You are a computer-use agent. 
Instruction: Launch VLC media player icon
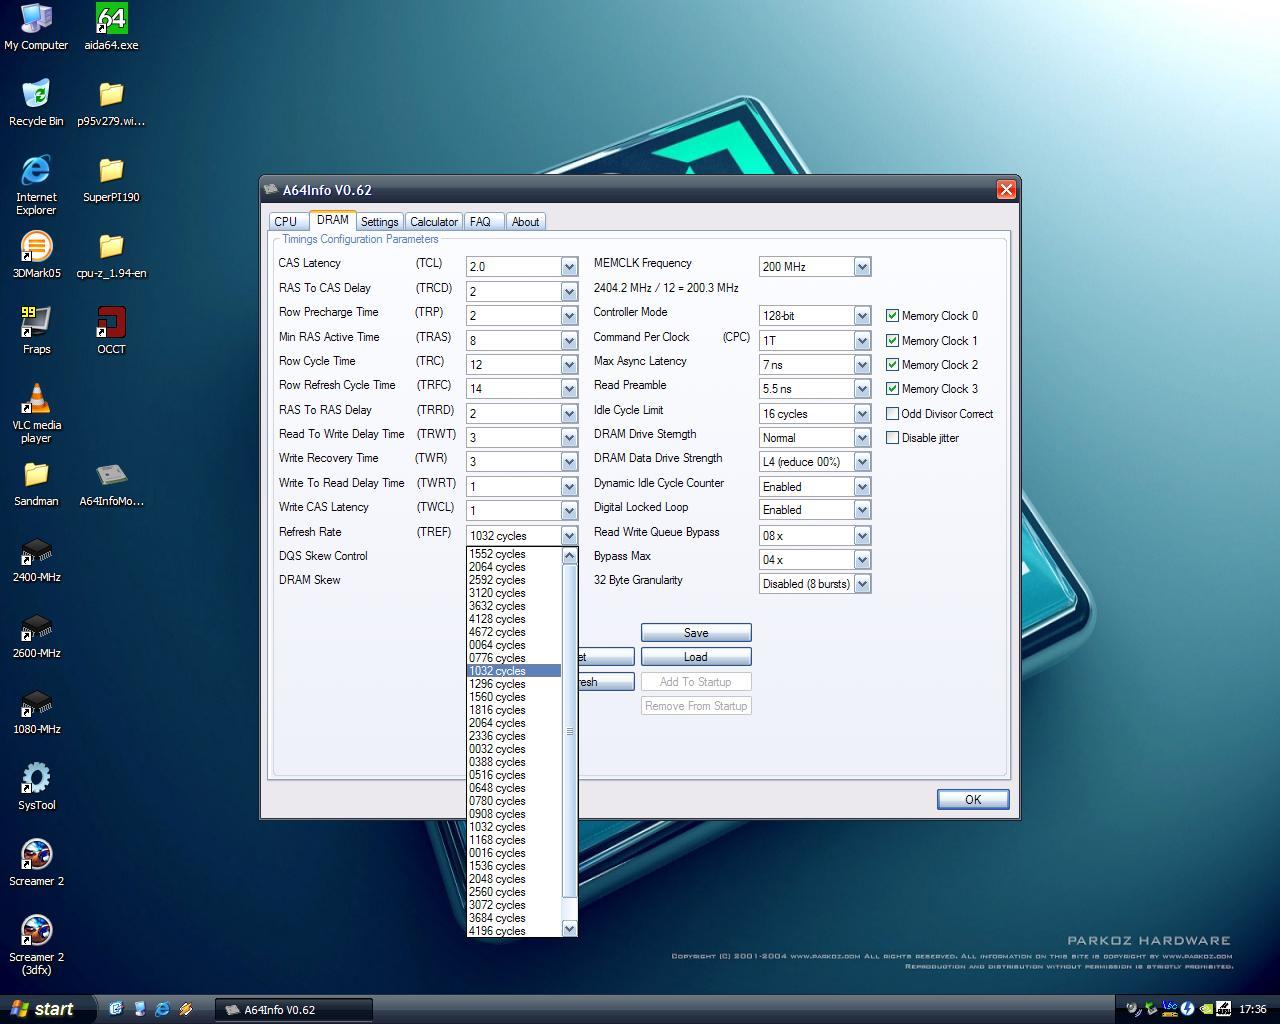click(x=36, y=400)
